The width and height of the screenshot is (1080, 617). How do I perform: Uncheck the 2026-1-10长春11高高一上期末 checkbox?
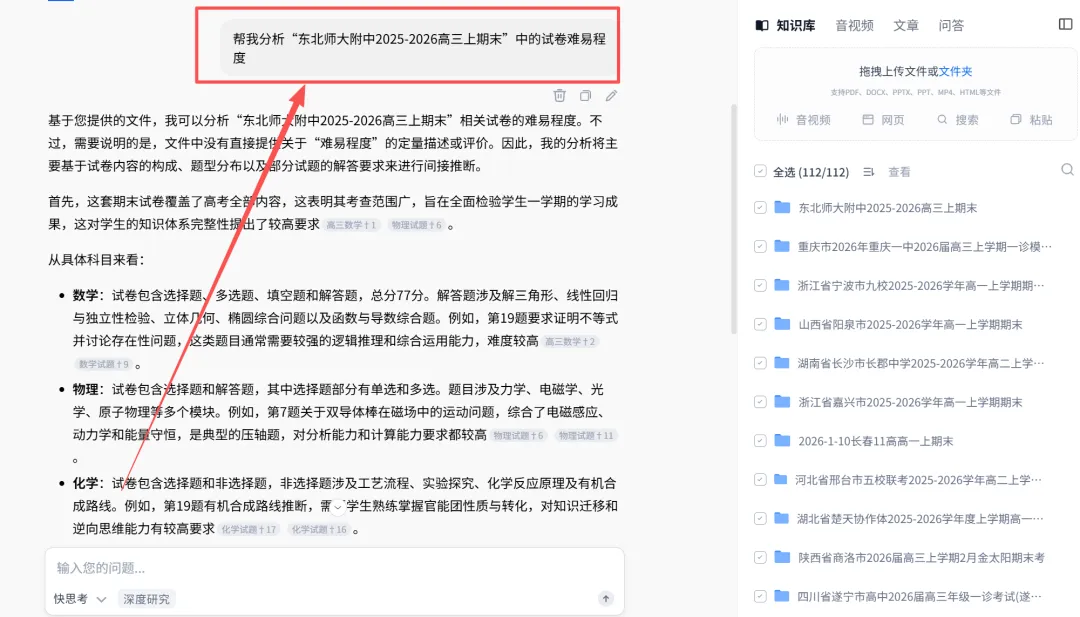760,441
